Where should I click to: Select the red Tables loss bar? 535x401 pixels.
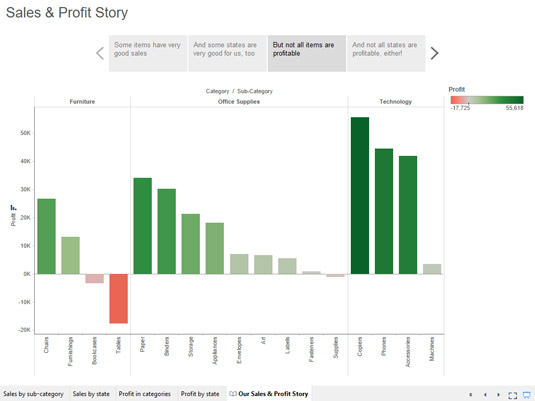click(119, 299)
